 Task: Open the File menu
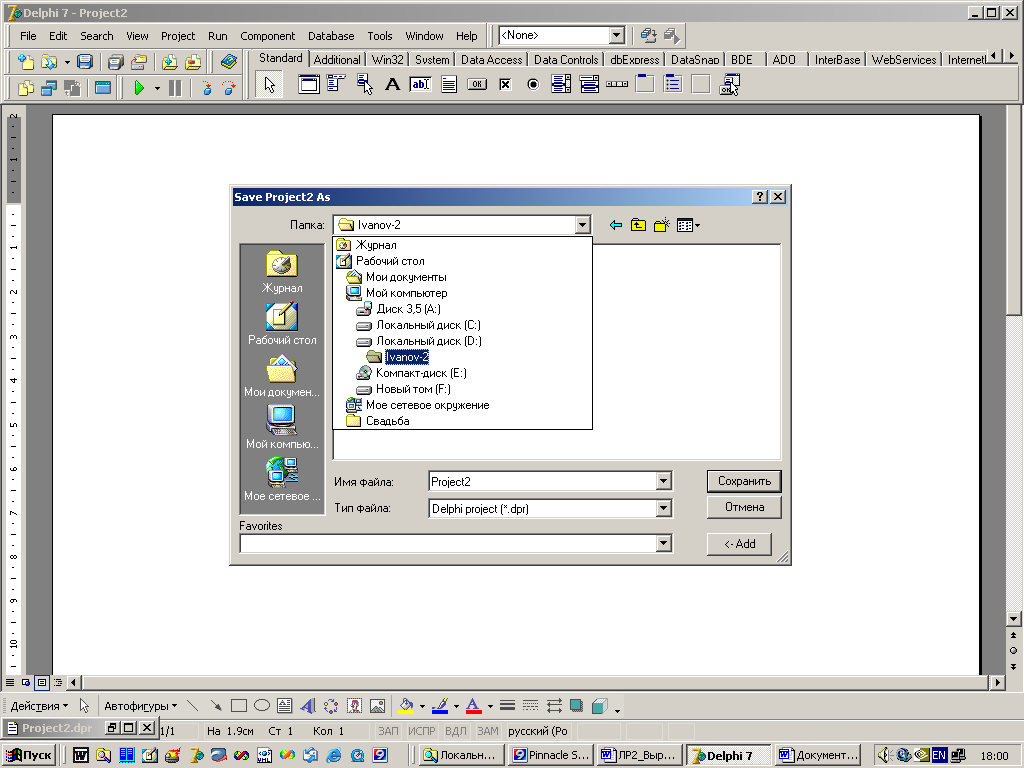(28, 36)
